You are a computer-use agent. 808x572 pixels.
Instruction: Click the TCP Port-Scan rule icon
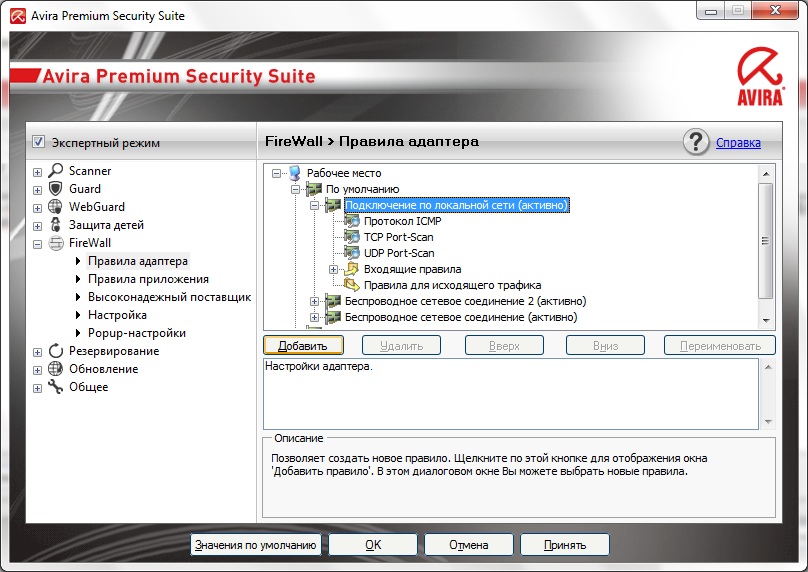point(352,237)
